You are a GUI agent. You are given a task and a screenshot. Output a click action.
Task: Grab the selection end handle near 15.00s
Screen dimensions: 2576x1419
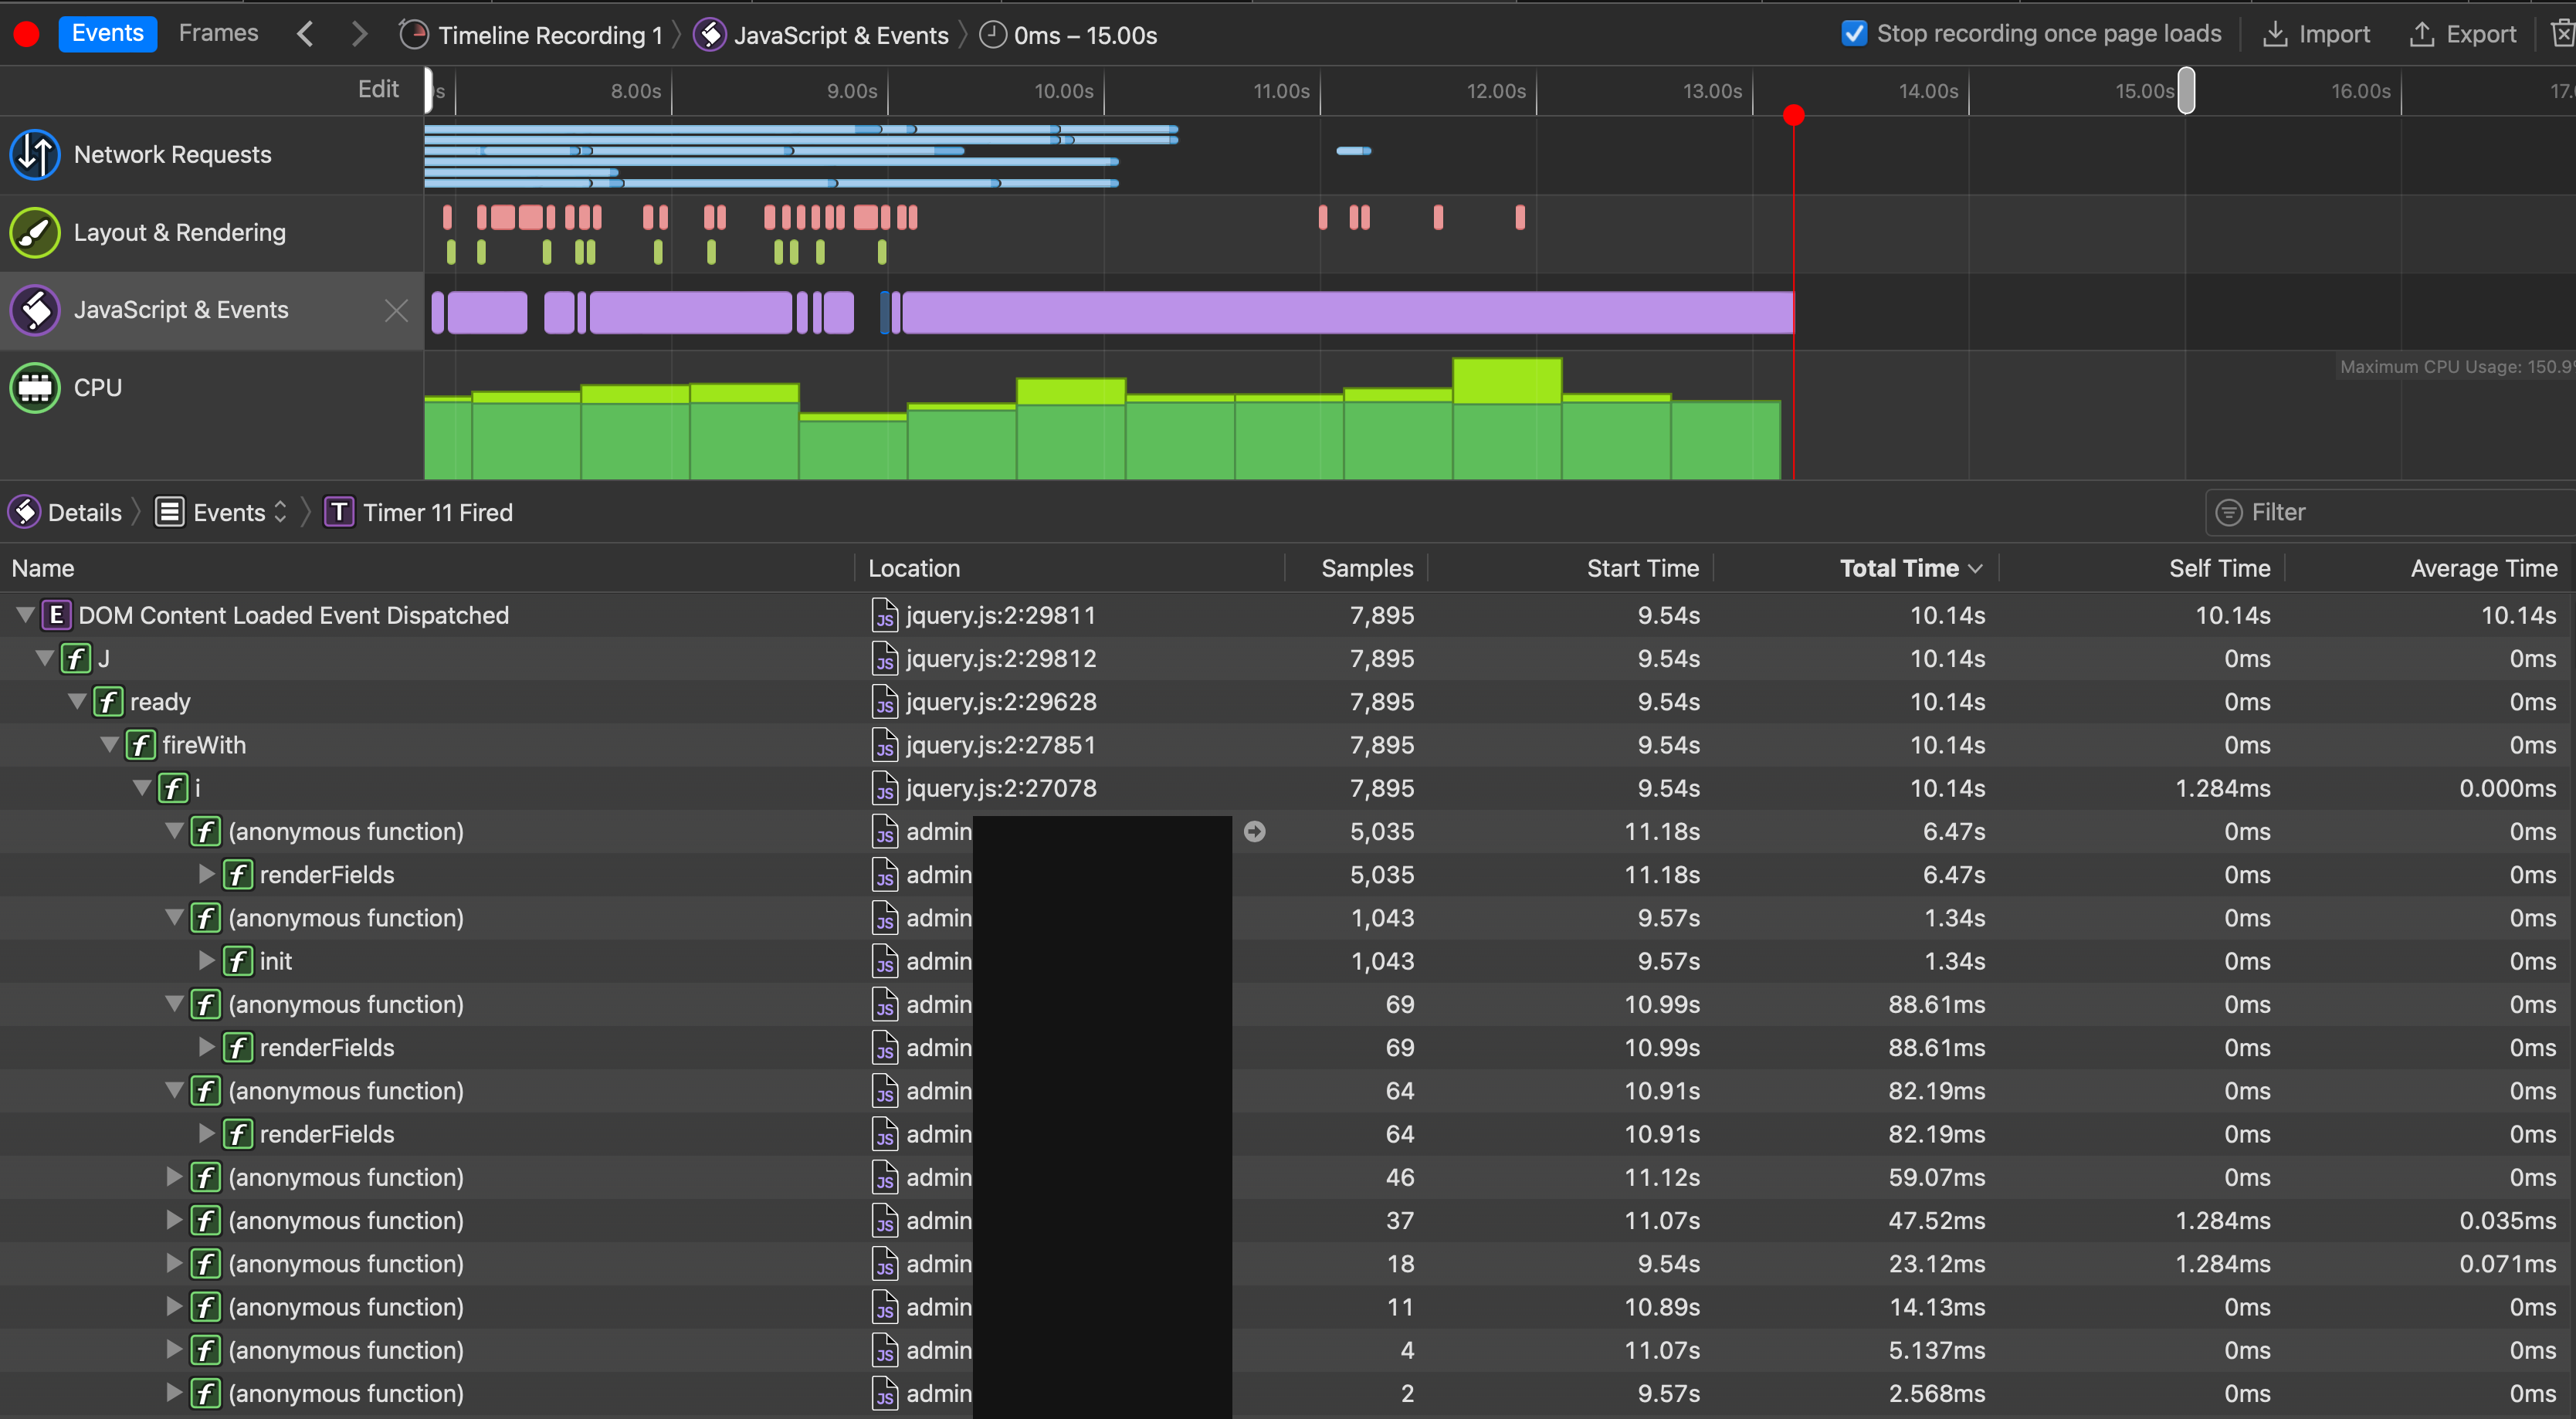(2187, 90)
